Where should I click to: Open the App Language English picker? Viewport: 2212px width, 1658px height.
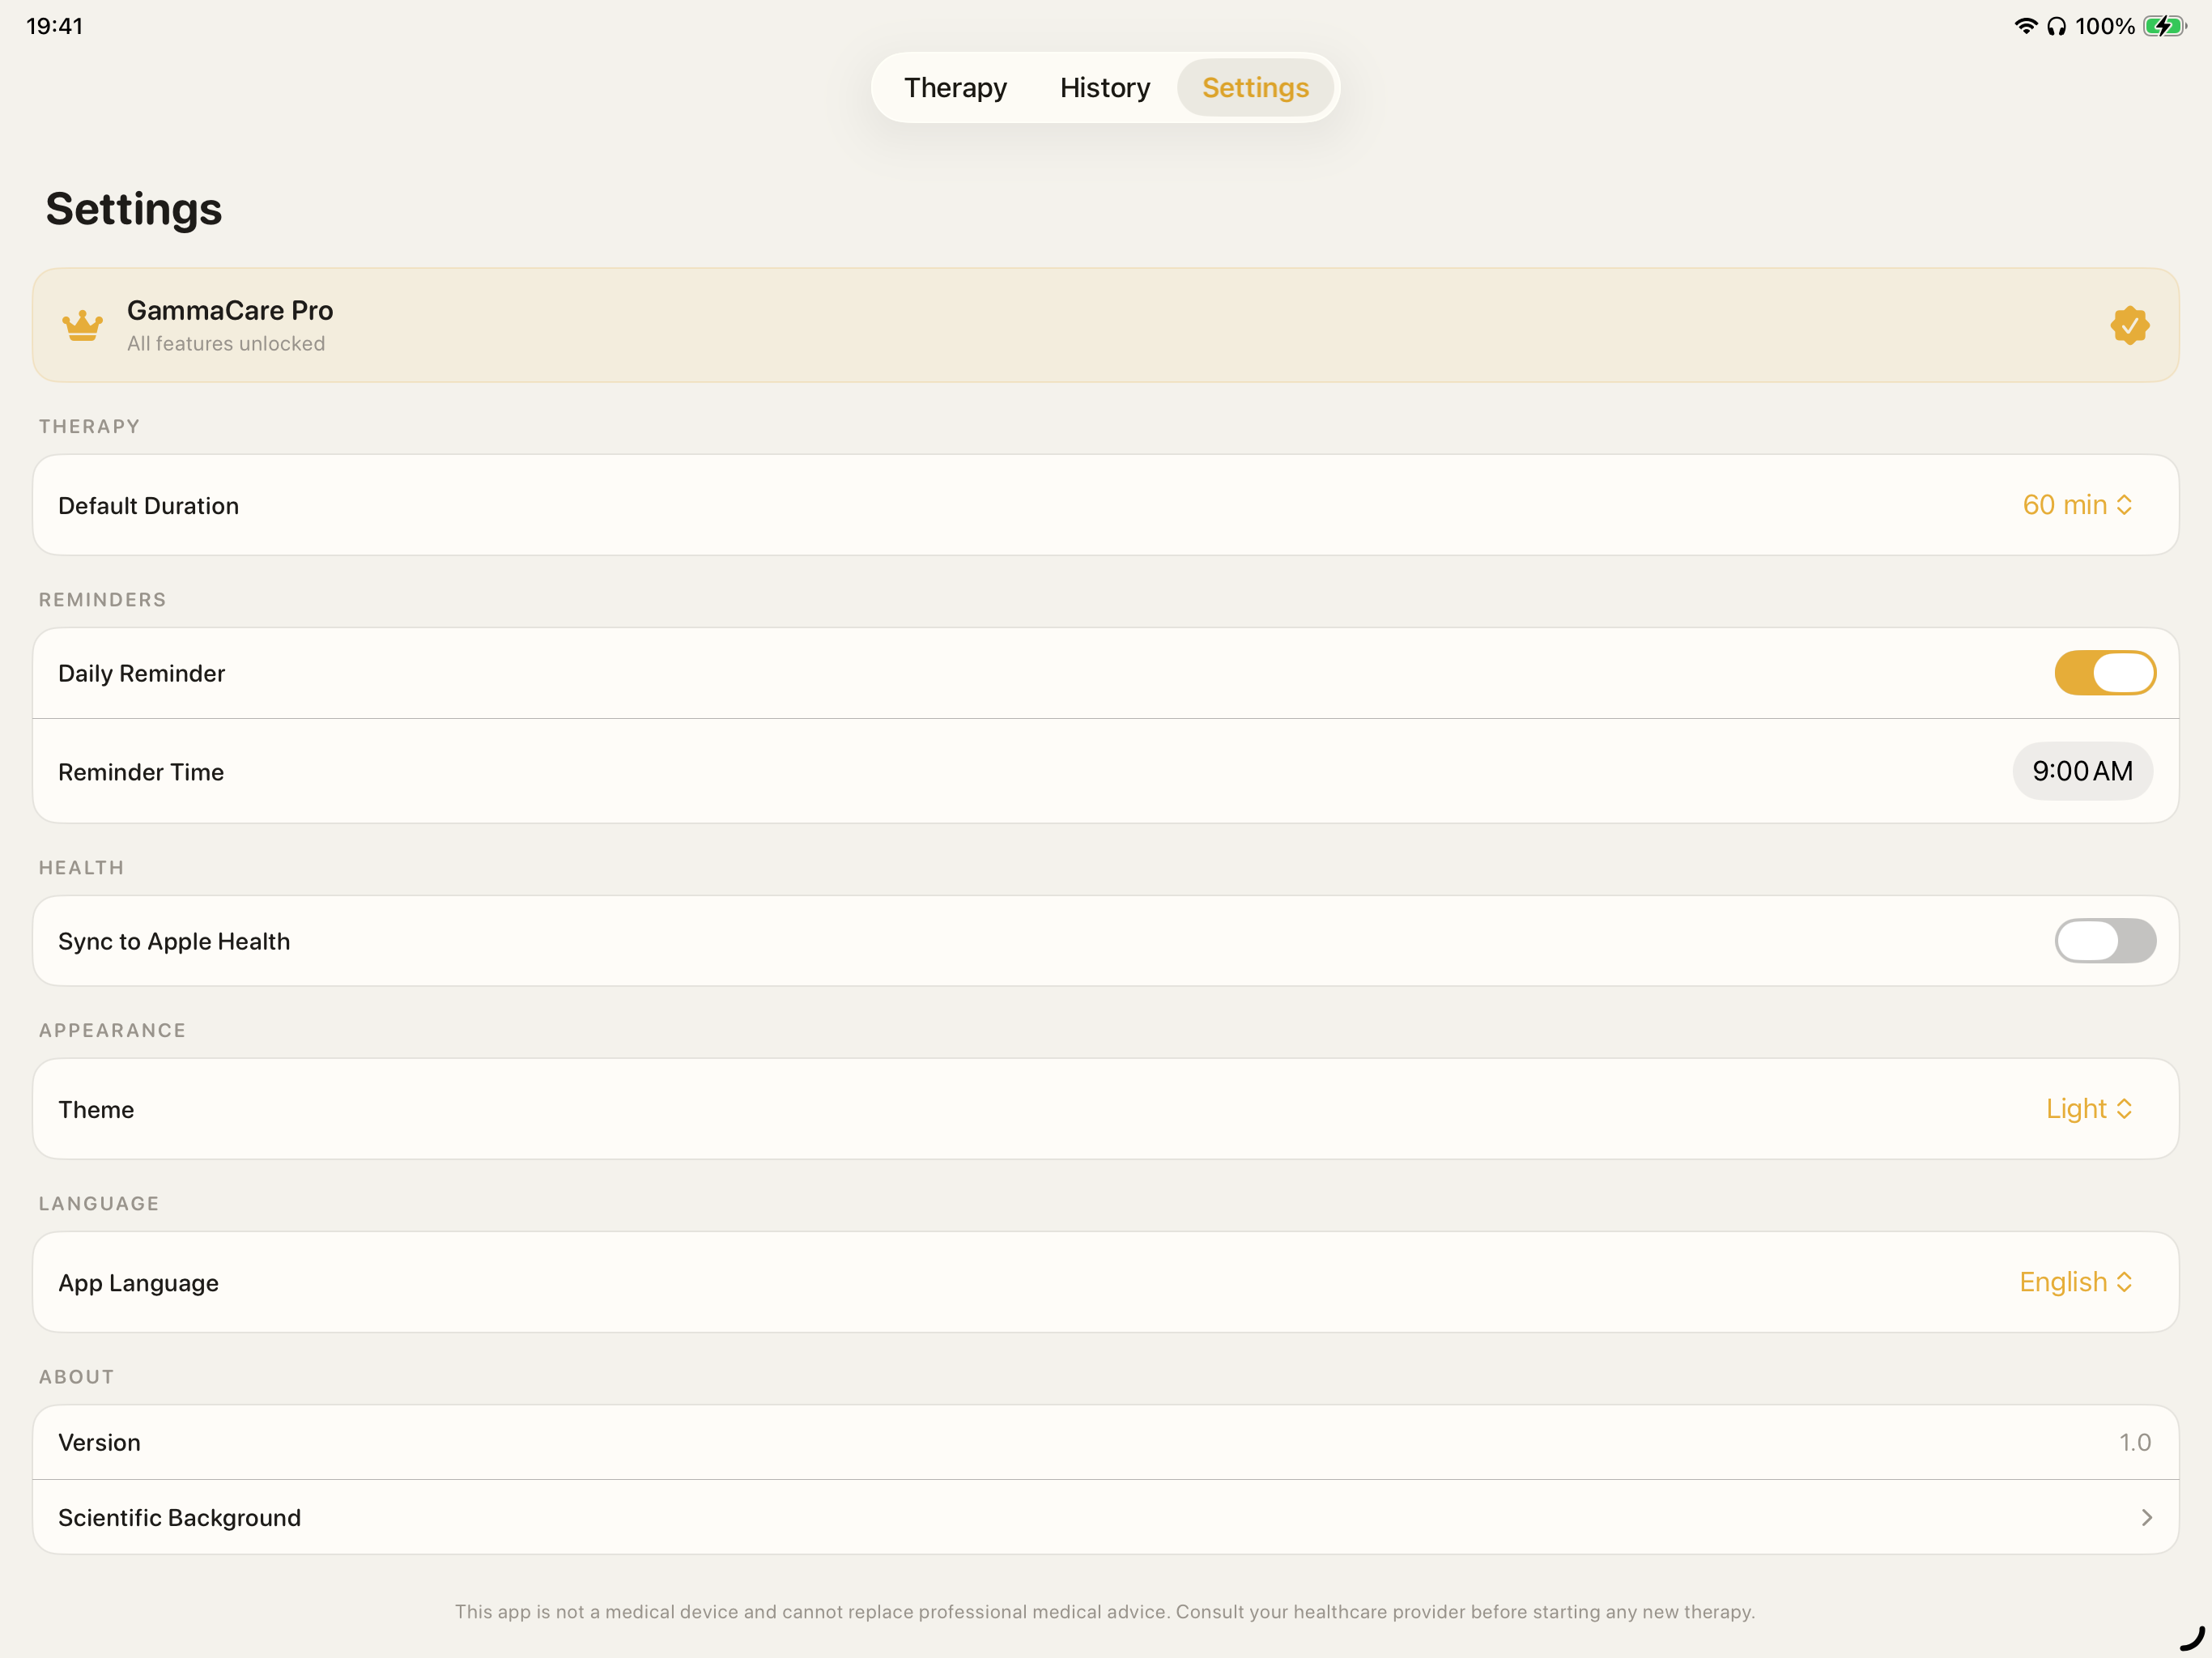[2076, 1282]
